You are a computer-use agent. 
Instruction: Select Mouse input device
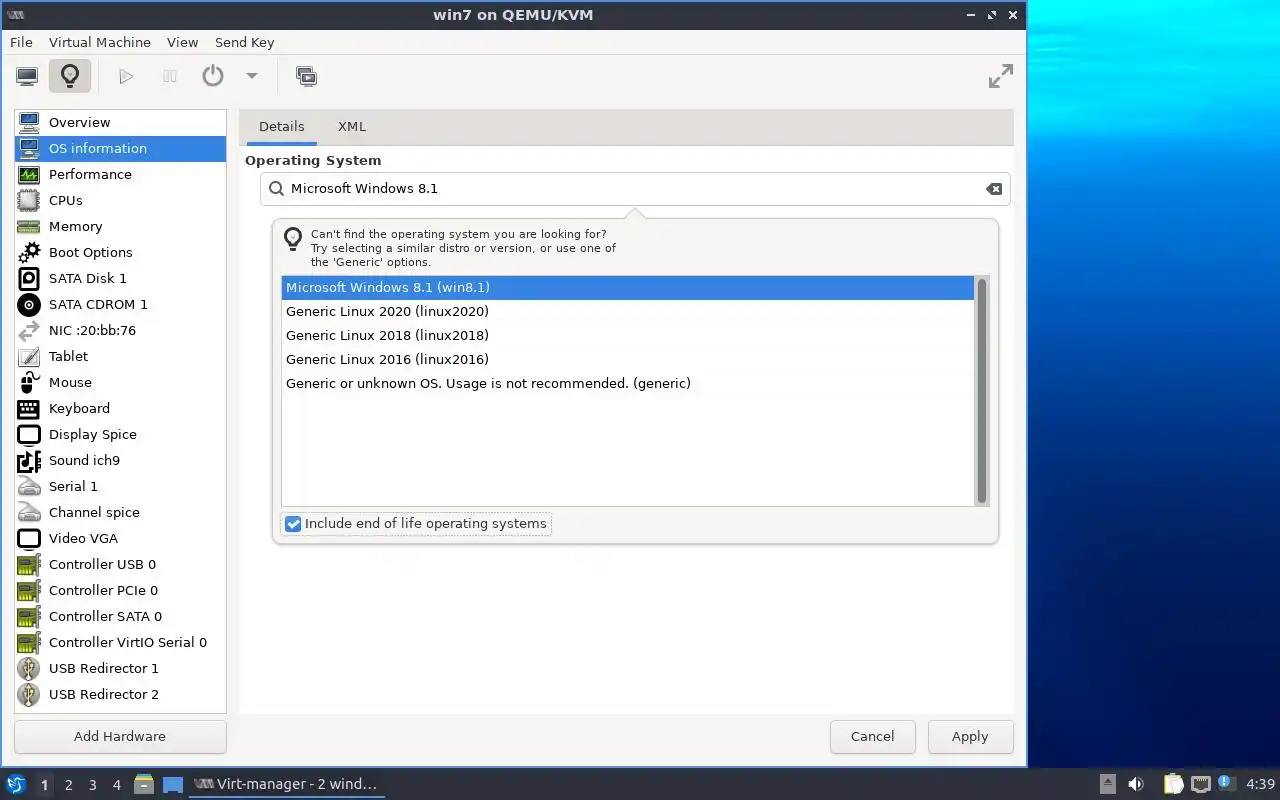[120, 382]
